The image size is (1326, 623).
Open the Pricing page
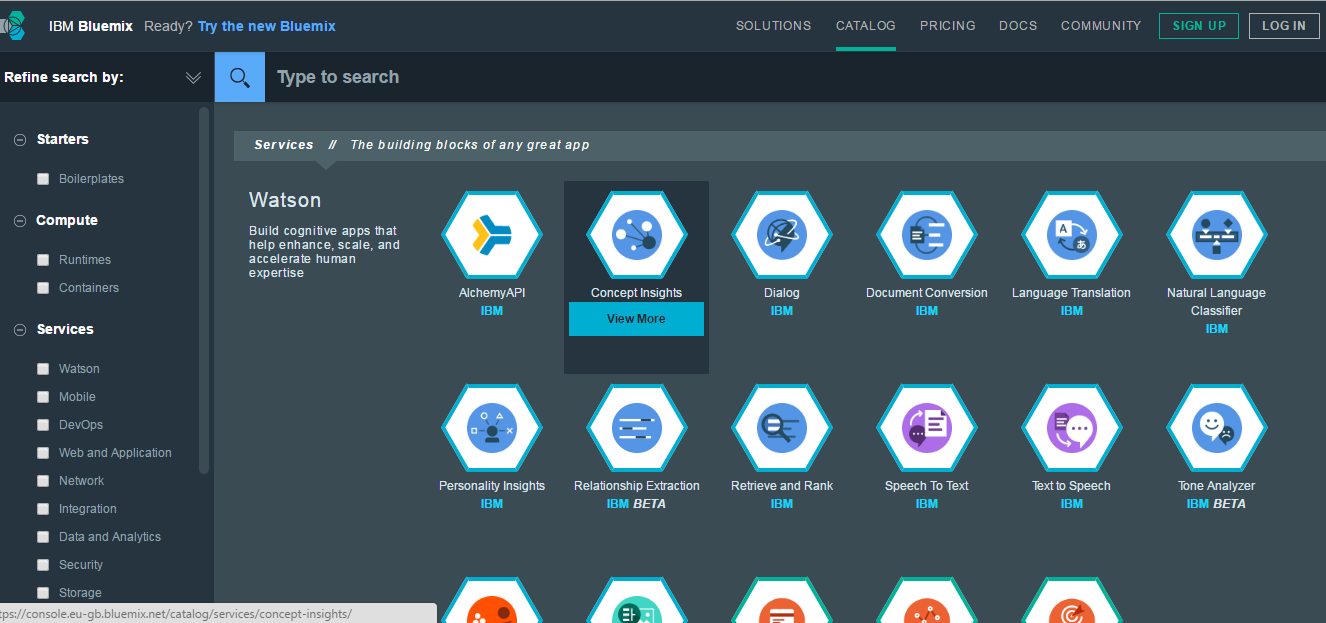pyautogui.click(x=948, y=26)
